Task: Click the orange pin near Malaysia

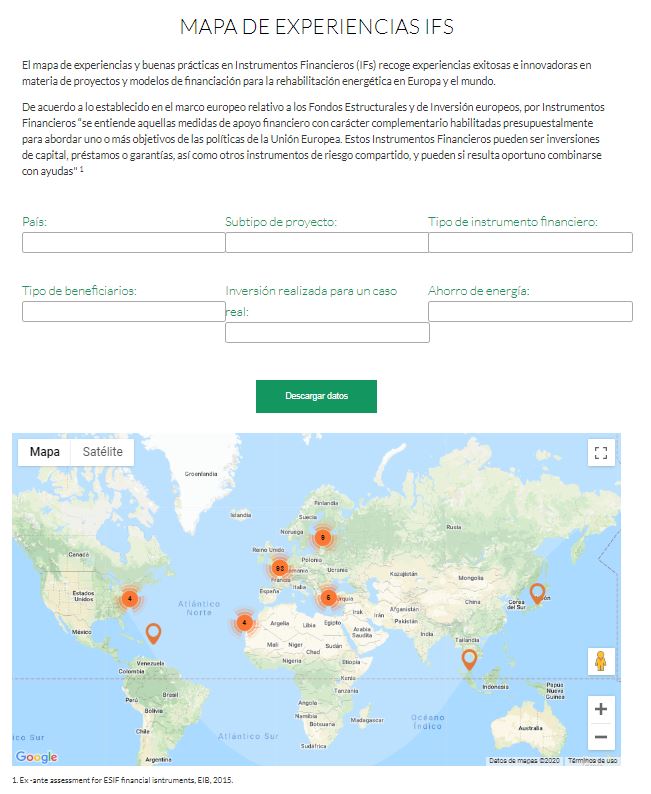Action: (469, 658)
